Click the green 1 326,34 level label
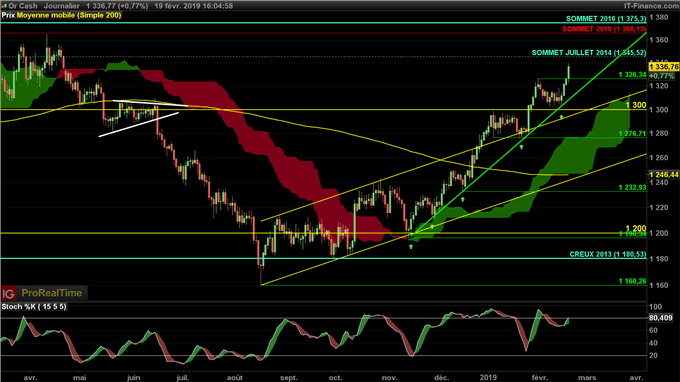This screenshot has width=680, height=382. (x=632, y=75)
